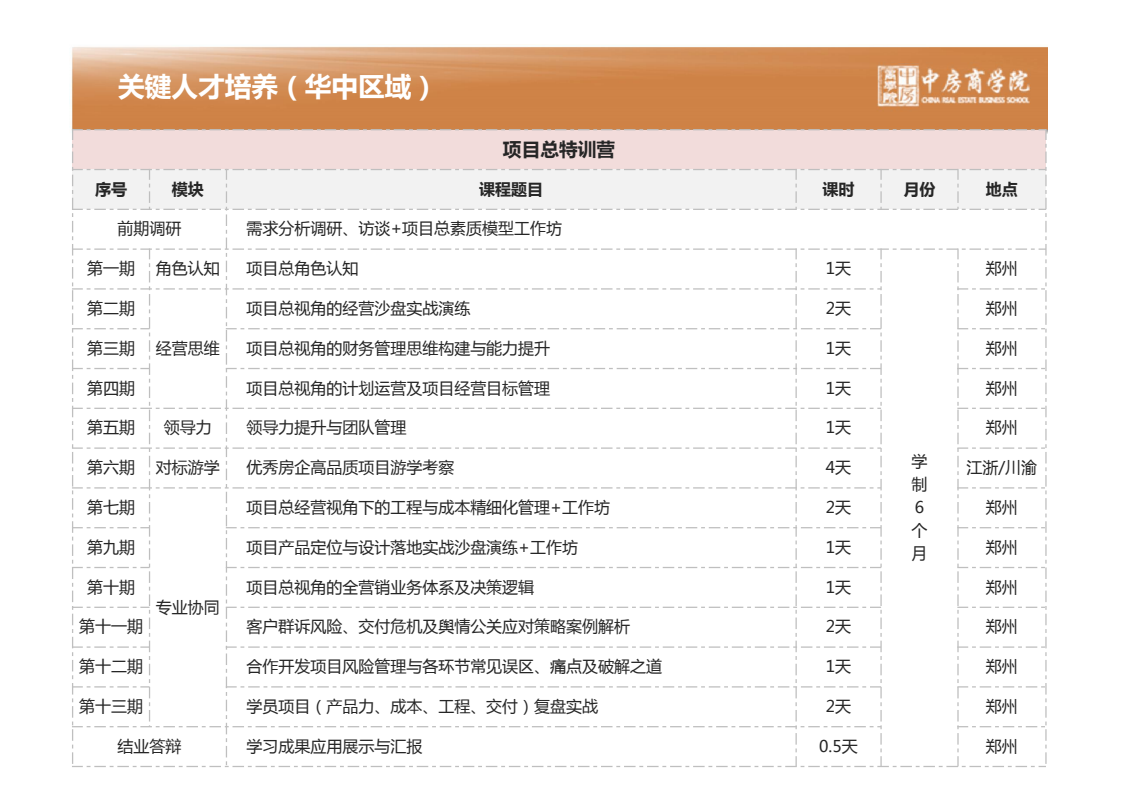Screen dimensions: 1121x789
Task: Click 郑州 in the 第五期 row
Action: [1001, 427]
